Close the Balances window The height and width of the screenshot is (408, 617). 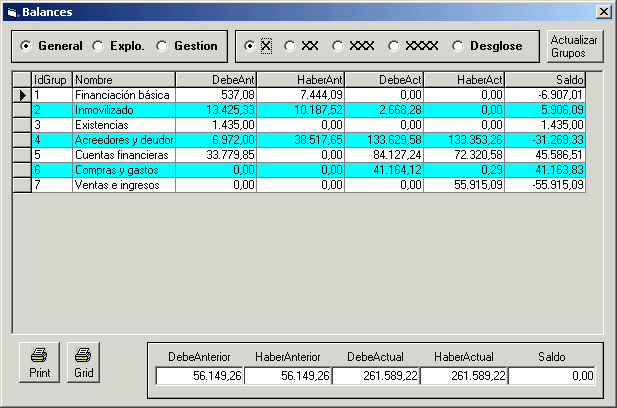[603, 10]
